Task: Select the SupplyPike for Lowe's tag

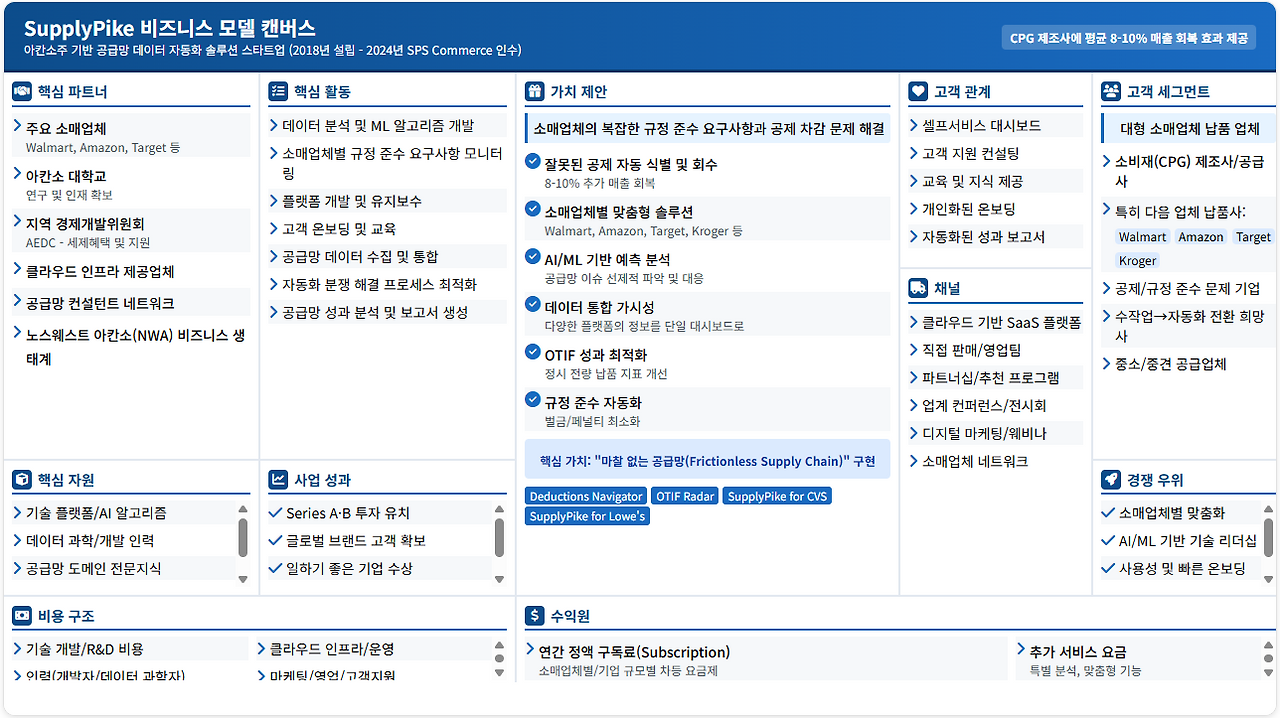Action: point(587,516)
